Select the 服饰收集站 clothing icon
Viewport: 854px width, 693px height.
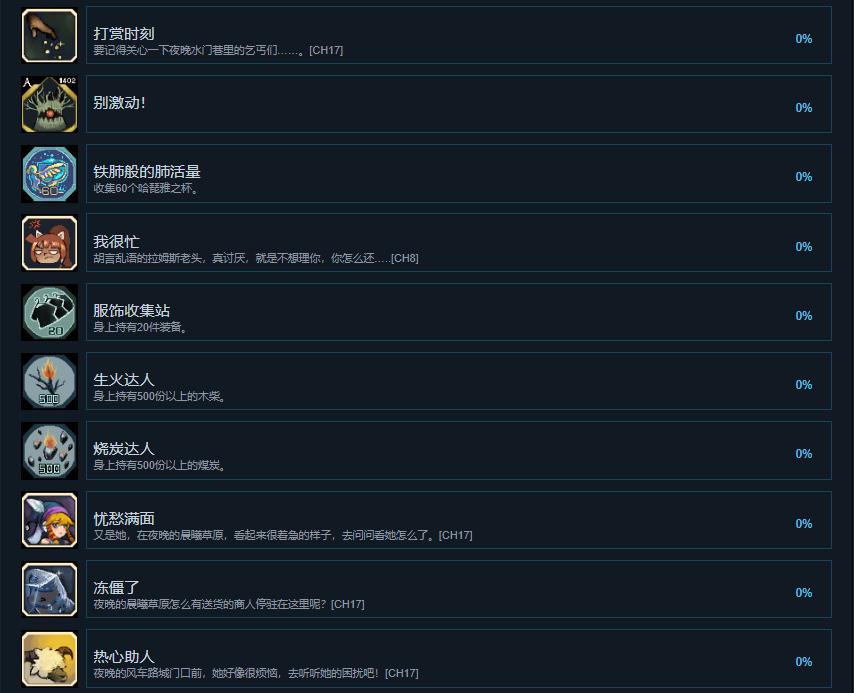[50, 312]
